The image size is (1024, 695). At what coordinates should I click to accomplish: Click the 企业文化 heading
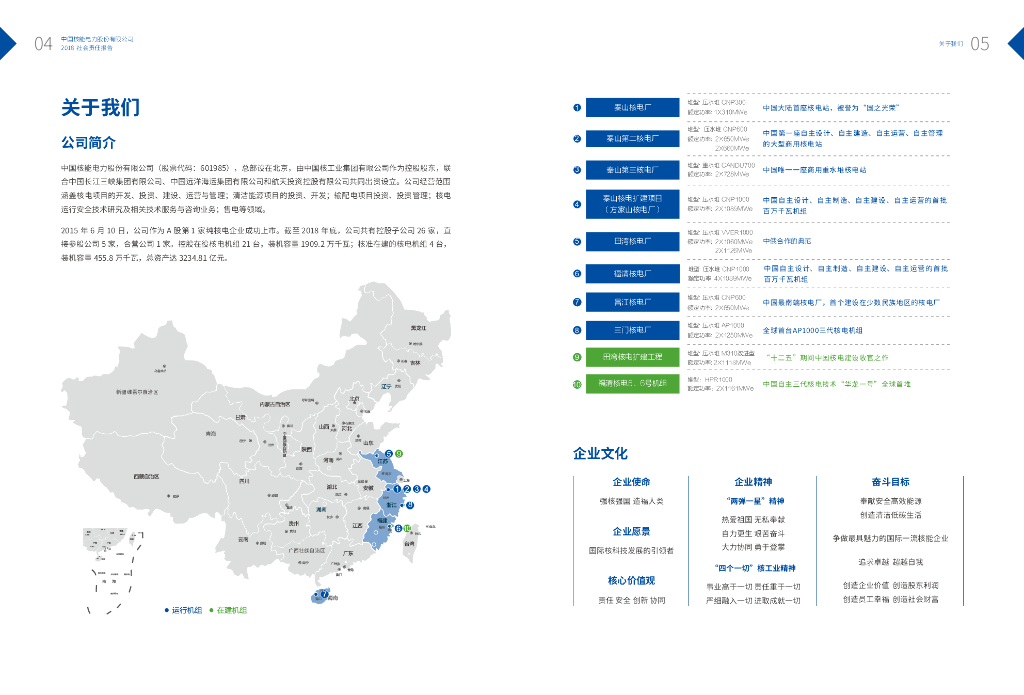(600, 453)
